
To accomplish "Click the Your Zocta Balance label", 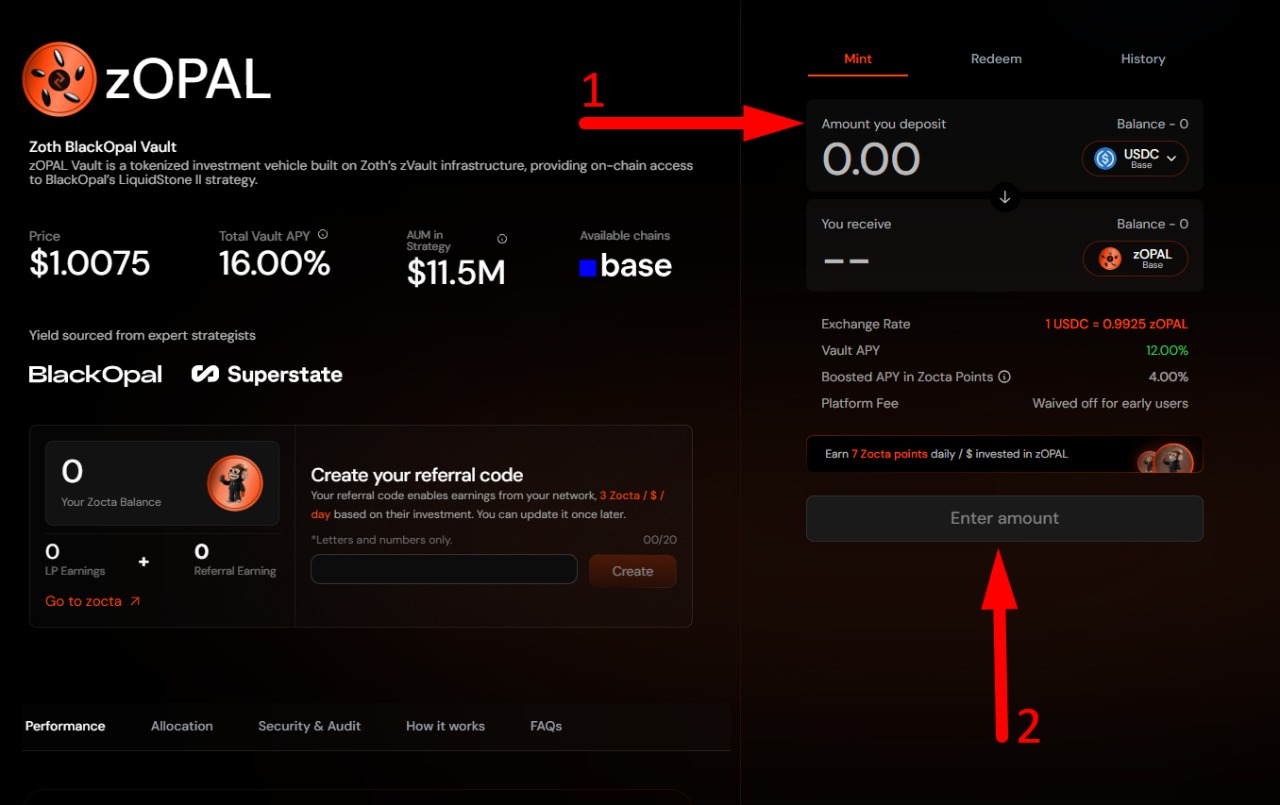I will click(x=111, y=502).
